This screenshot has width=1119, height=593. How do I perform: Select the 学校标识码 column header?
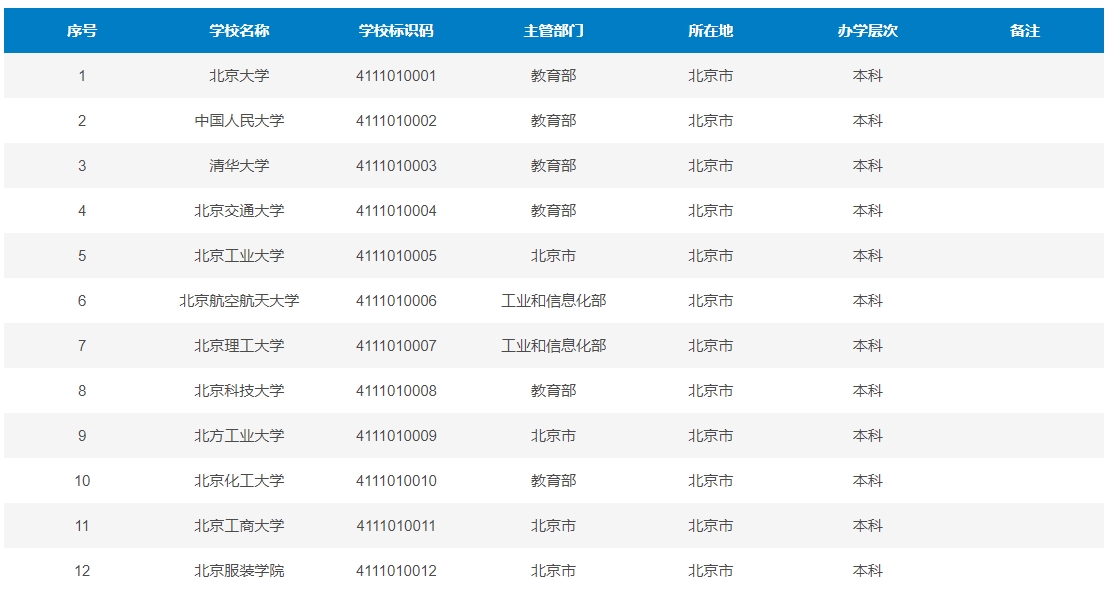point(396,31)
